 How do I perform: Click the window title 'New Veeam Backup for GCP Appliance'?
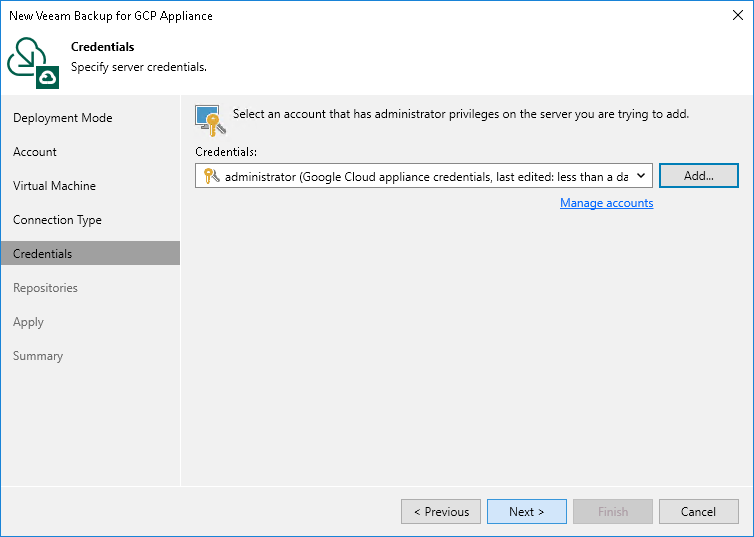111,16
